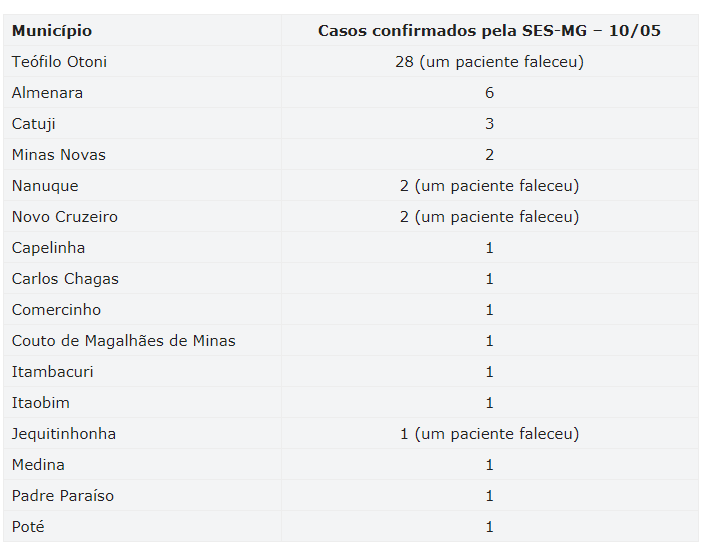The image size is (713, 559).
Task: Select the Catuji municipality cell
Action: 34,124
